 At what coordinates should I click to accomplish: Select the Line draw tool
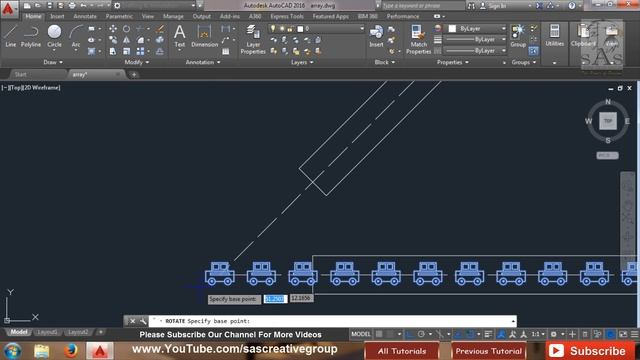tap(10, 36)
